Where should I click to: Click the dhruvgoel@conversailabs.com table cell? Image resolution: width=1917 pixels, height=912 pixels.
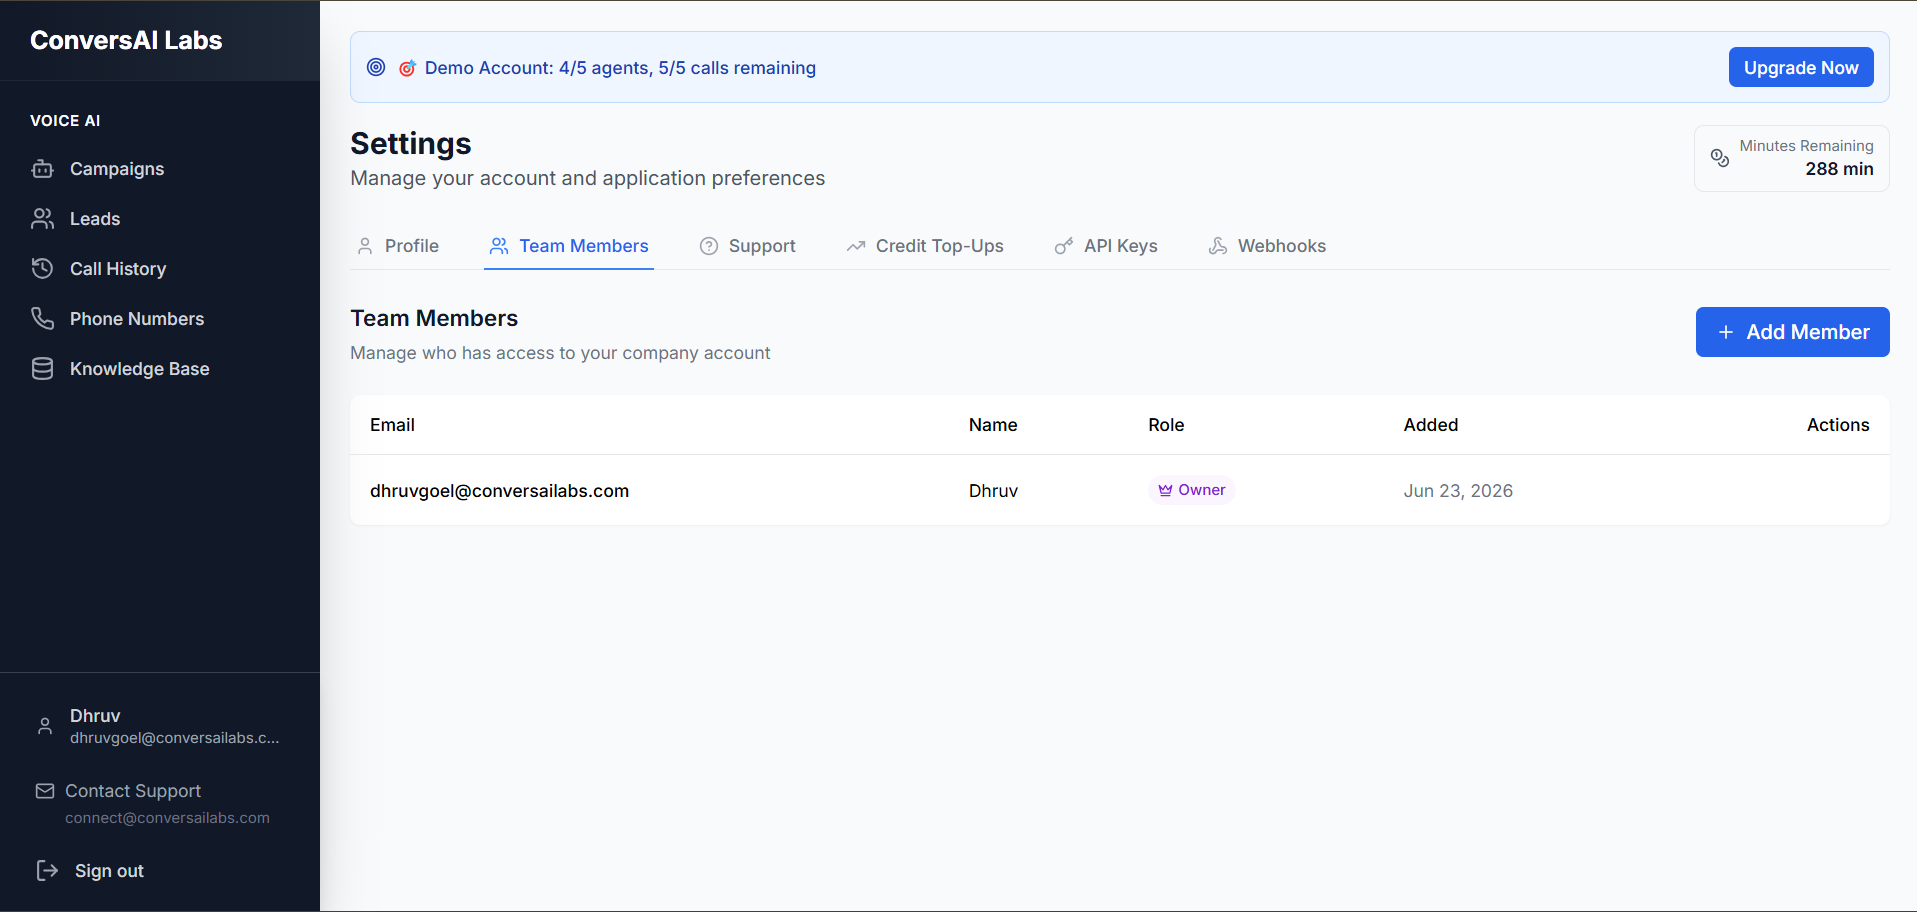pos(499,491)
